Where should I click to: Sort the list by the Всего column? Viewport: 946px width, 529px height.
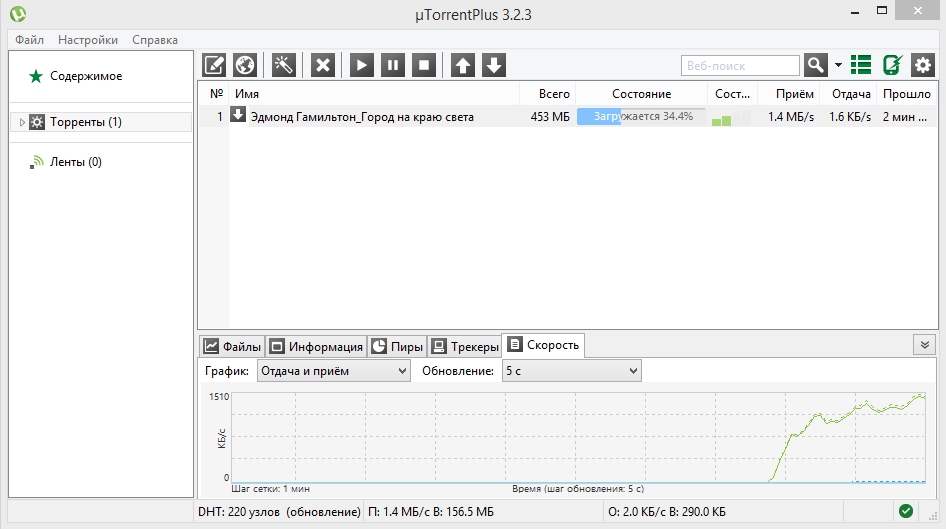point(554,93)
